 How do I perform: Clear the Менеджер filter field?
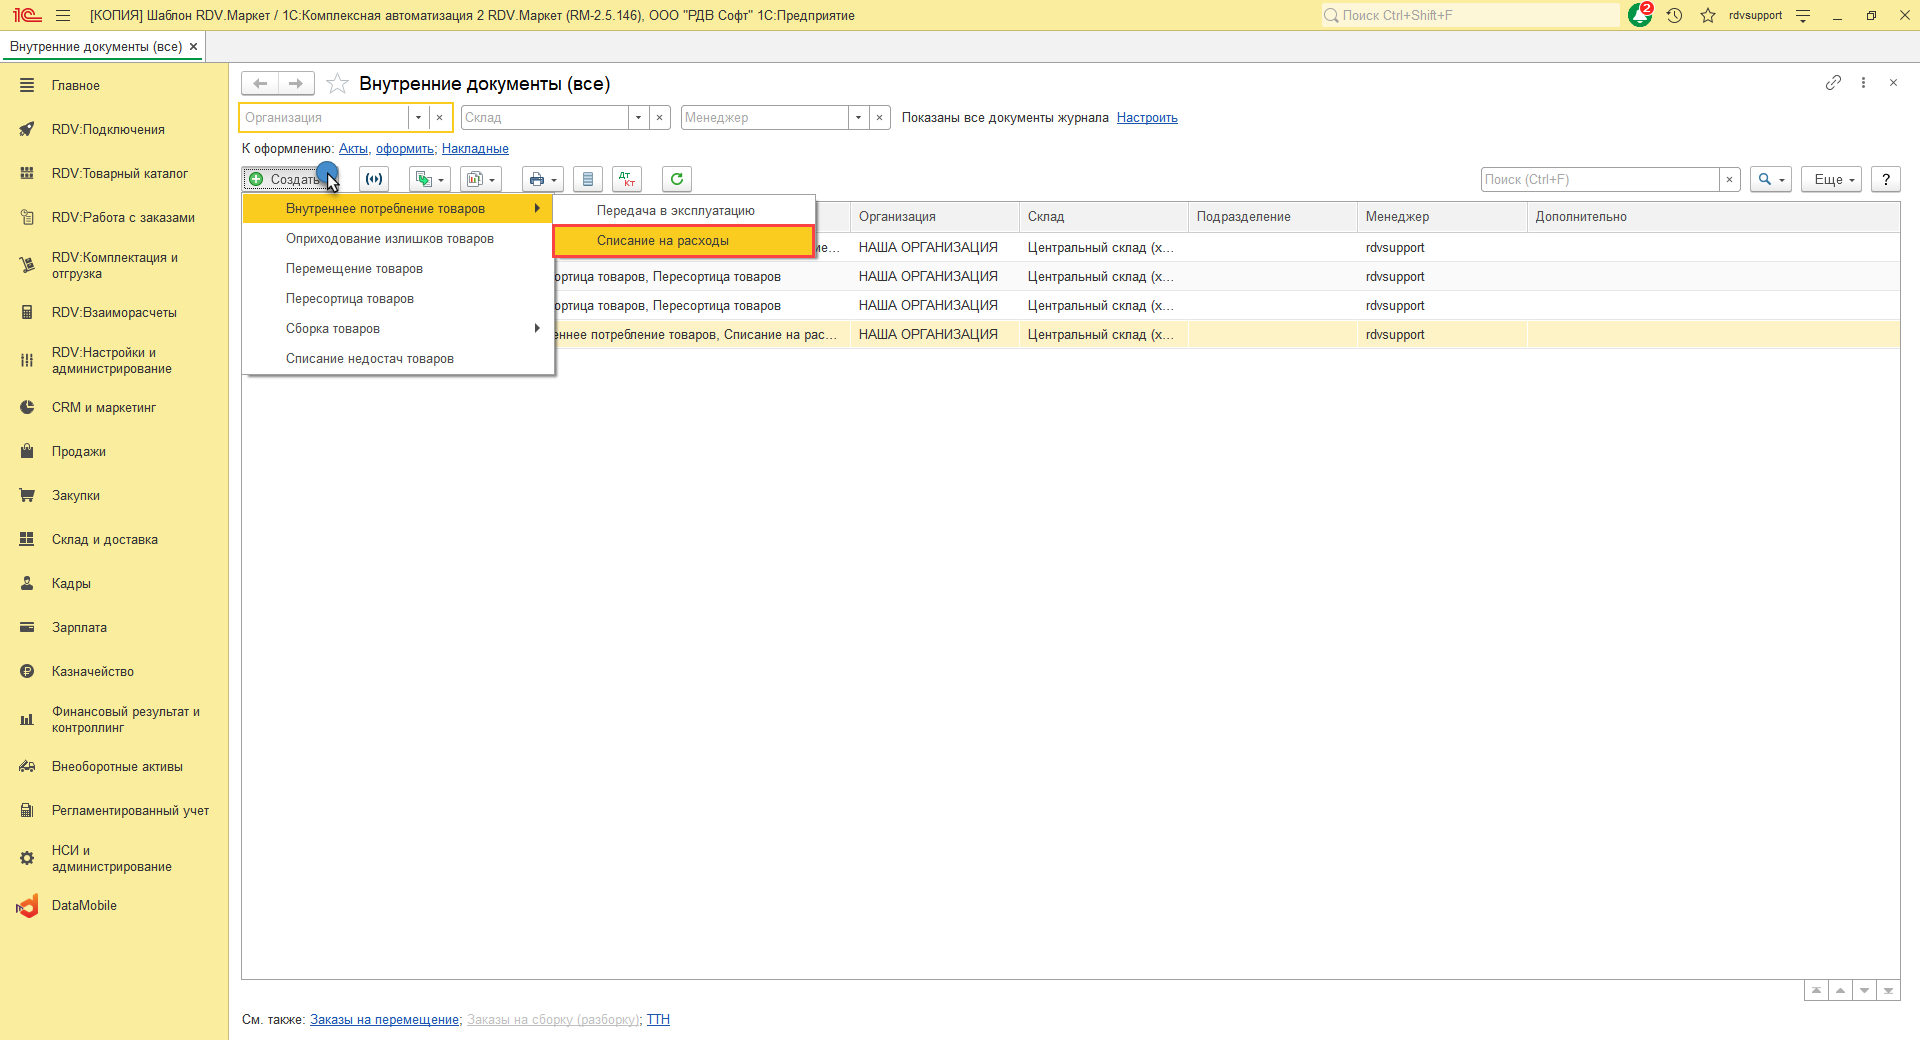(879, 118)
